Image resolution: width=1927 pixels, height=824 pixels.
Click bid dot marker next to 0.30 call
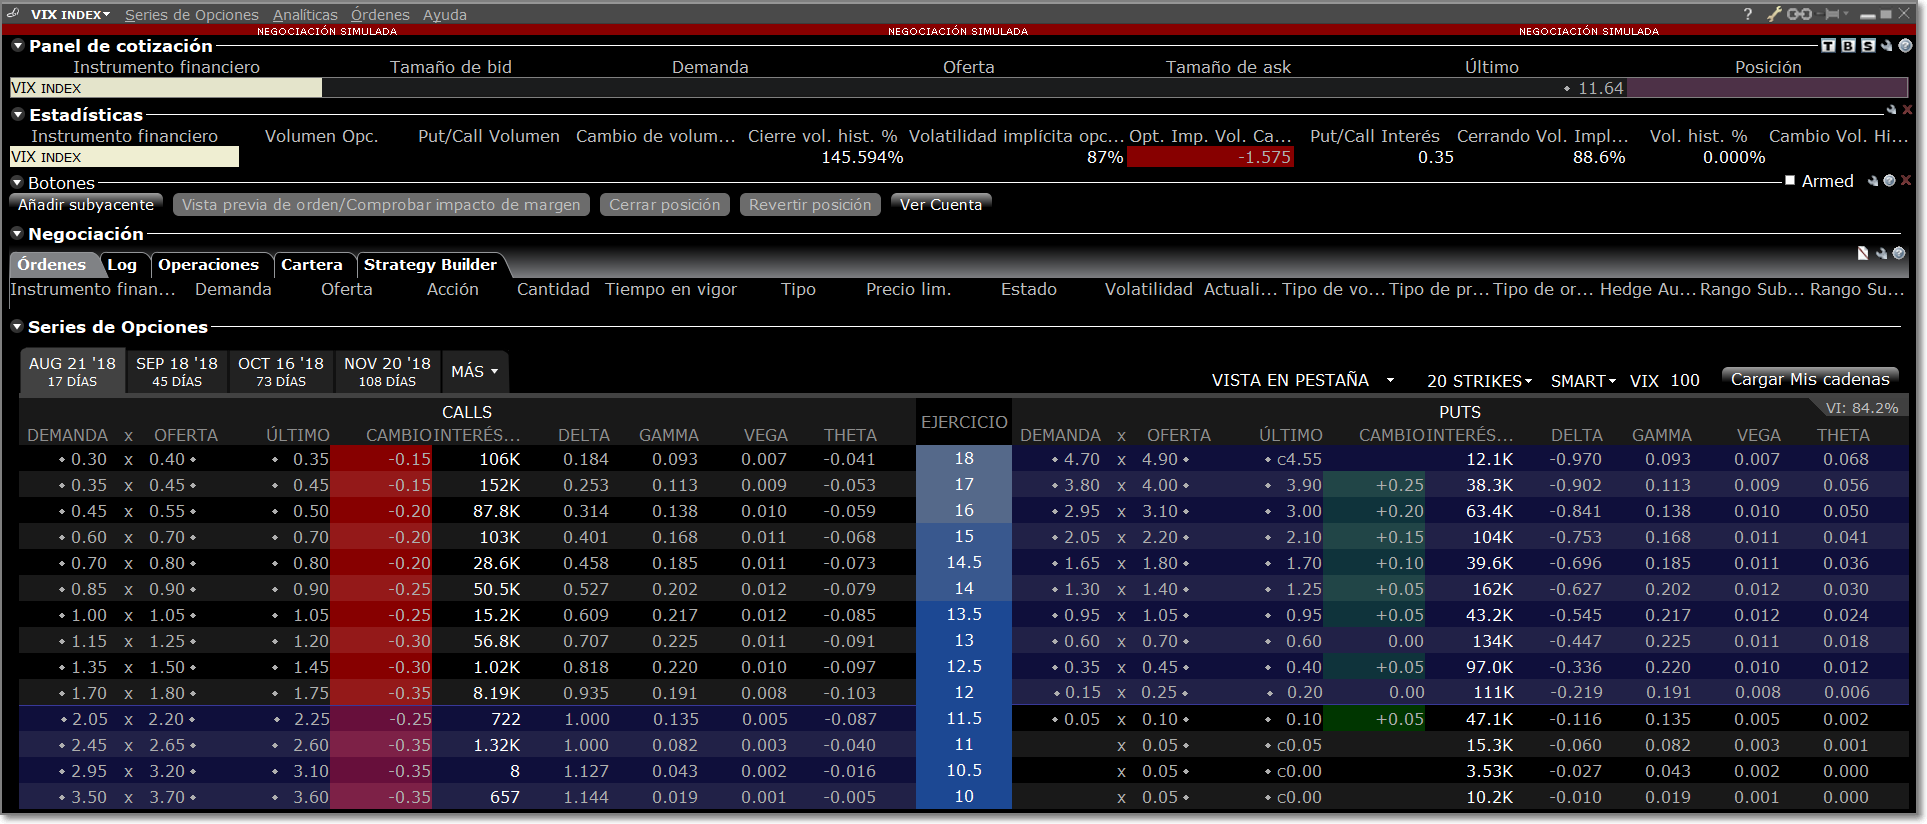tap(62, 460)
